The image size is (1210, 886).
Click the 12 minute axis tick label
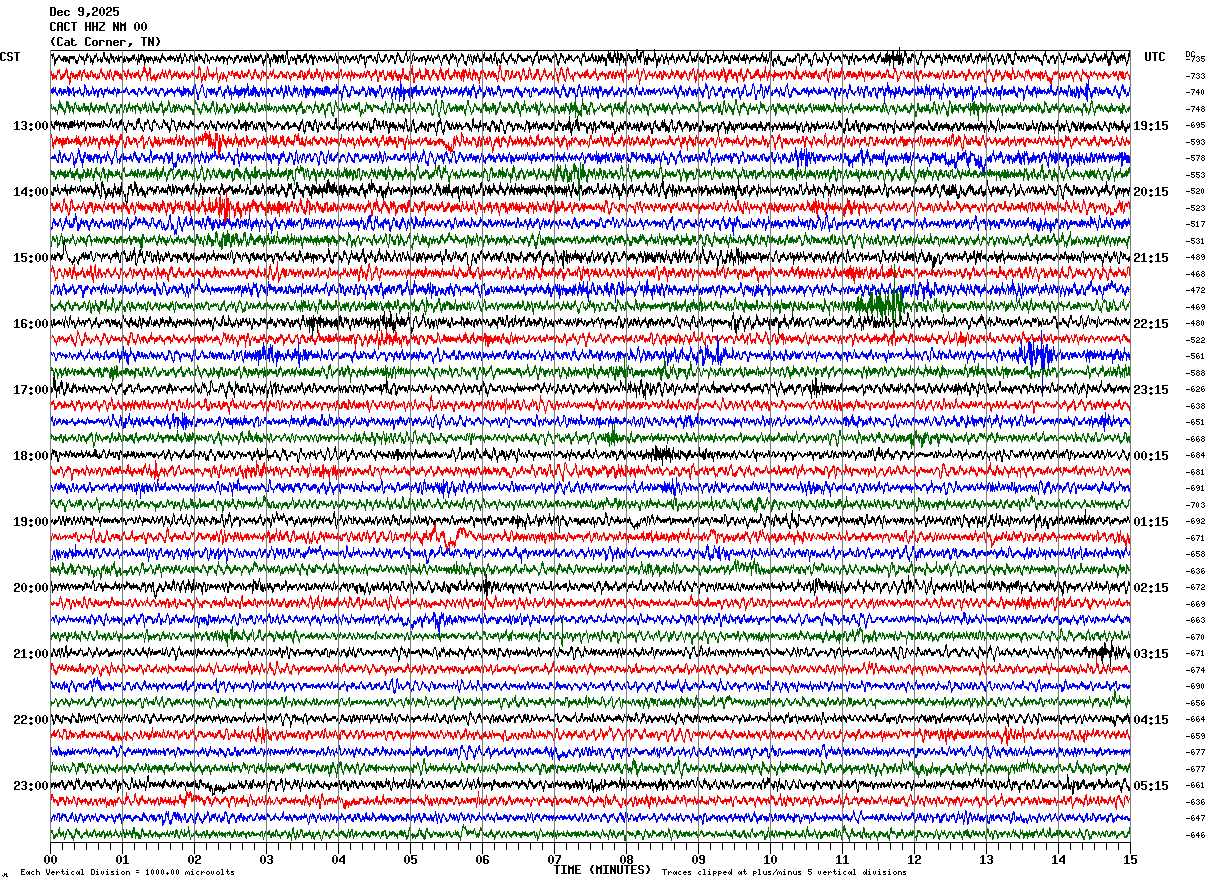(x=914, y=859)
